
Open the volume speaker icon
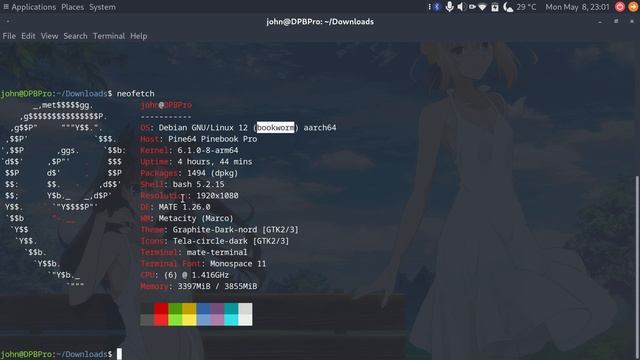coord(461,7)
